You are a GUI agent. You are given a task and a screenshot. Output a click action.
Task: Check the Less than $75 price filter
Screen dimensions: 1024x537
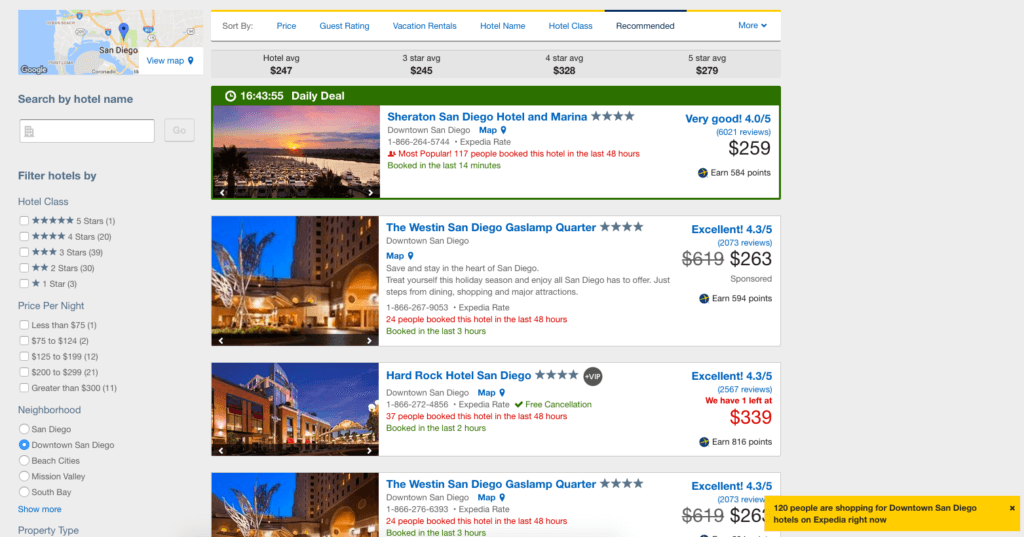point(24,325)
